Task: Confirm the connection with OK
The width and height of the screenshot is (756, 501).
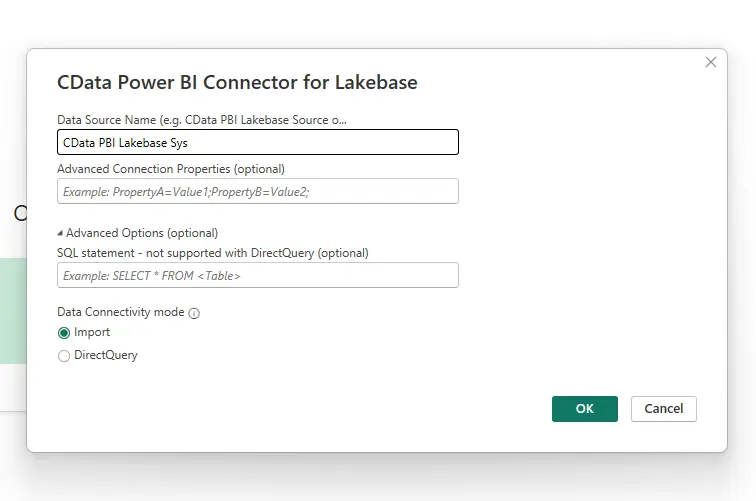Action: tap(584, 408)
